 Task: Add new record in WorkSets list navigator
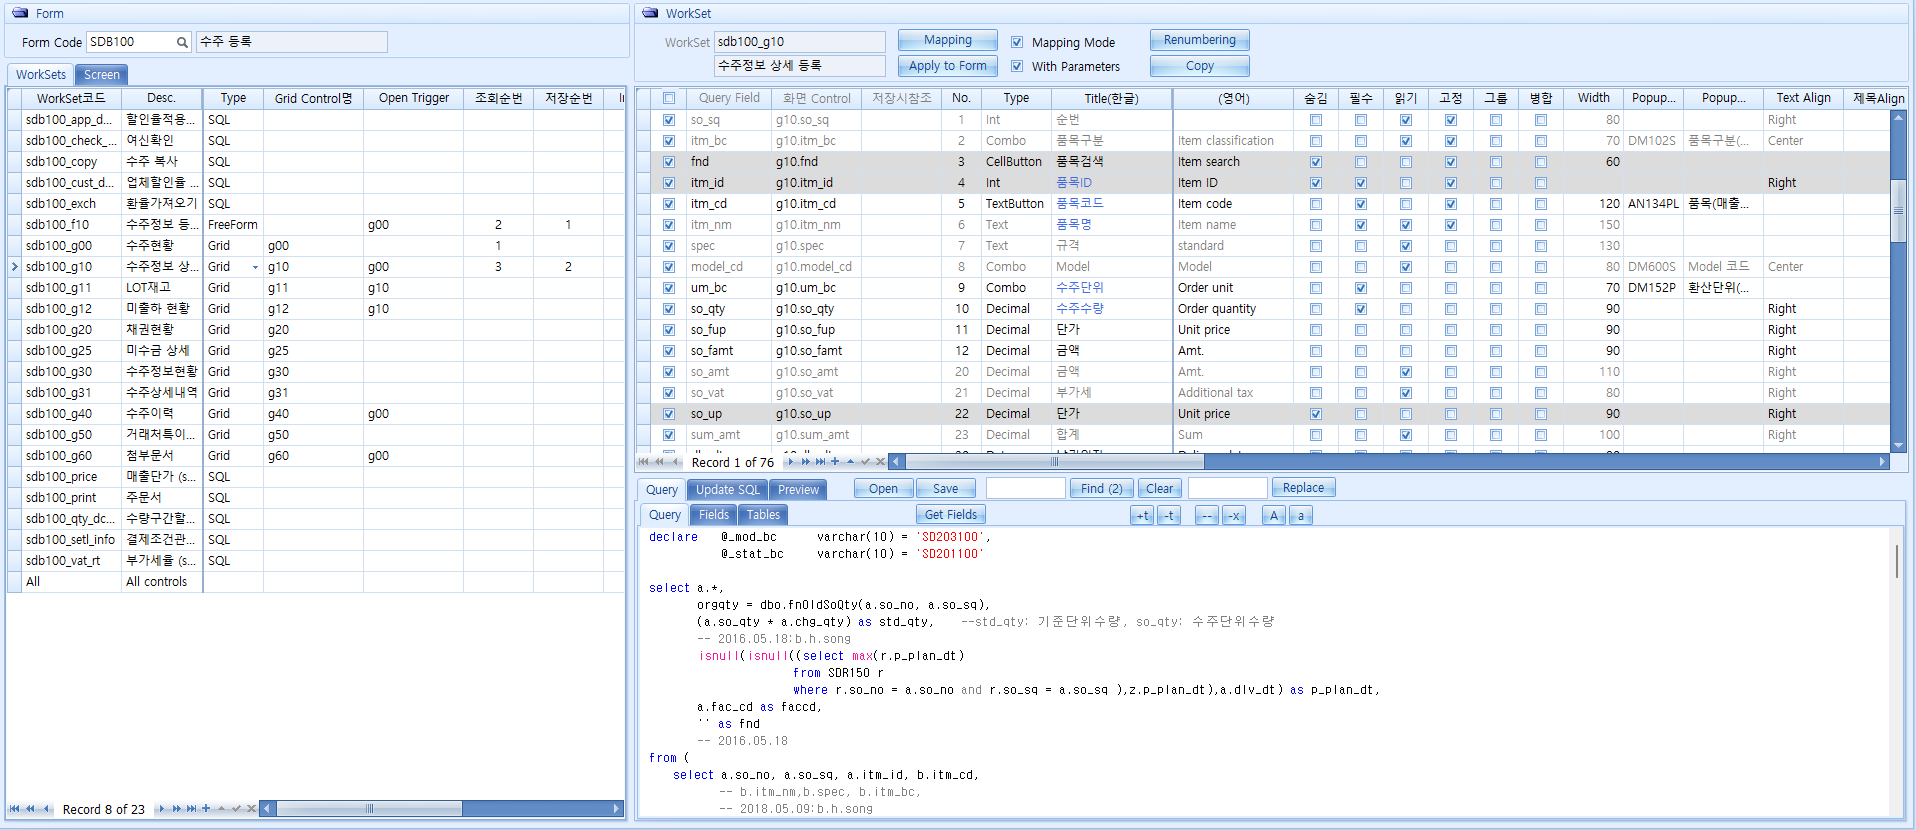click(206, 809)
